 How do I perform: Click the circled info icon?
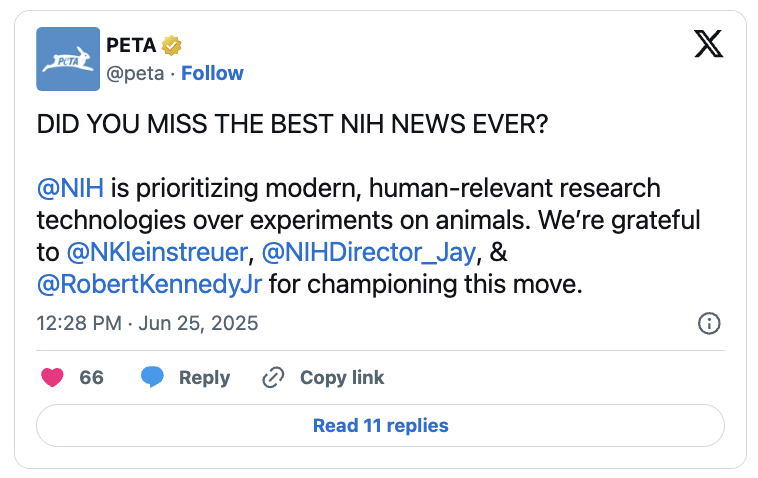pos(709,323)
